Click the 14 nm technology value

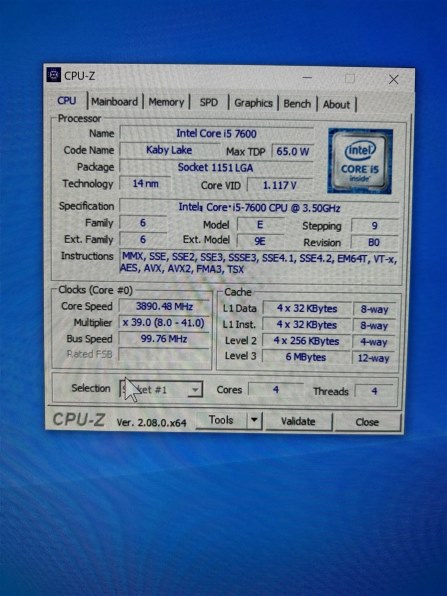pyautogui.click(x=146, y=184)
